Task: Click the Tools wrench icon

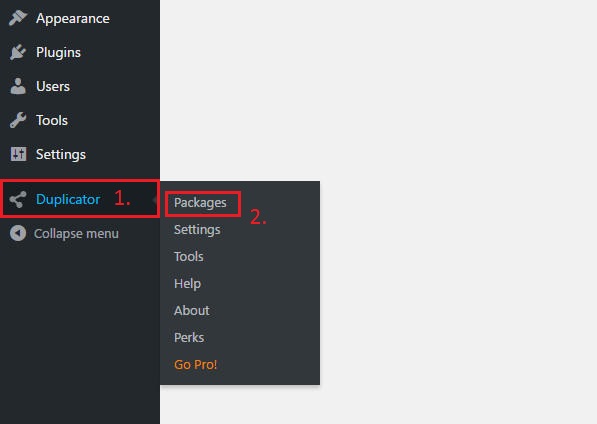Action: pos(18,120)
